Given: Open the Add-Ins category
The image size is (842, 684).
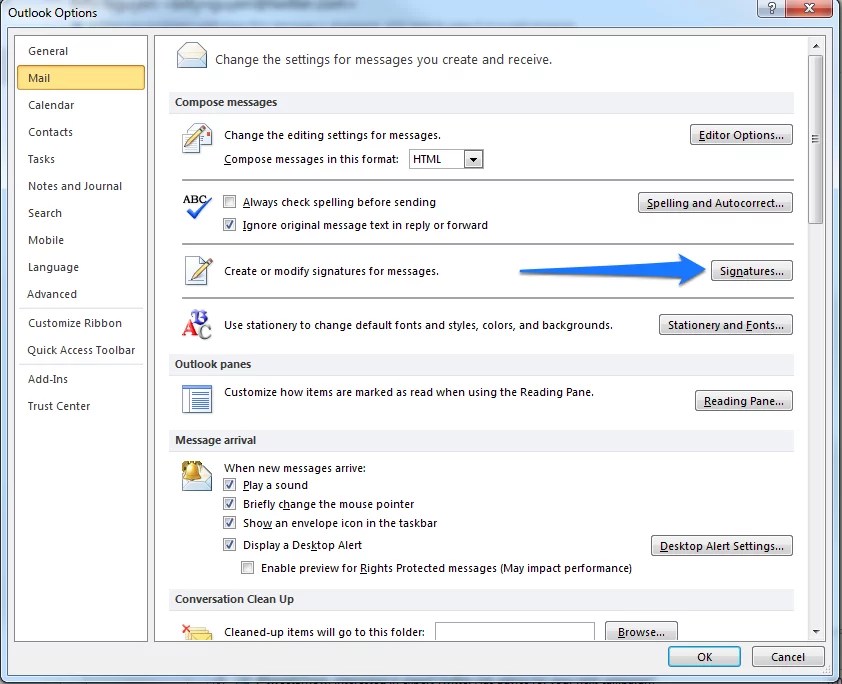Looking at the screenshot, I should 81,379.
